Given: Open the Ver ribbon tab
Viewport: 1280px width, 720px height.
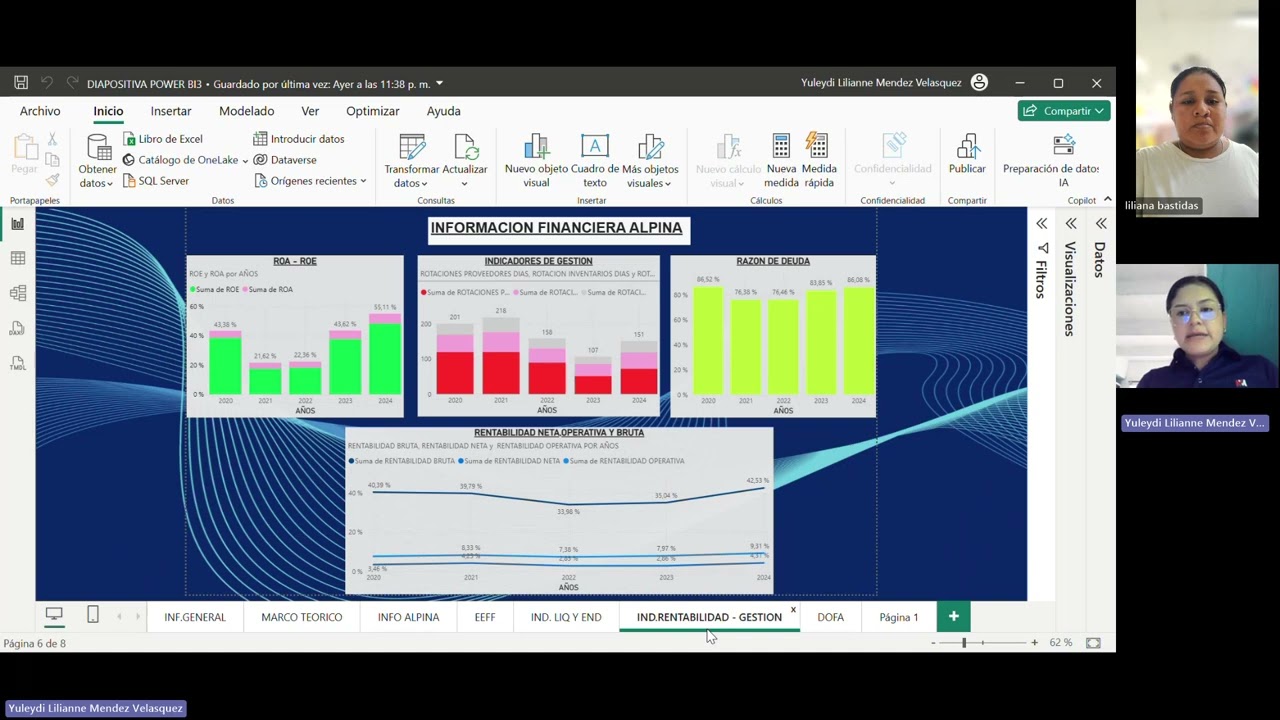Looking at the screenshot, I should [310, 111].
